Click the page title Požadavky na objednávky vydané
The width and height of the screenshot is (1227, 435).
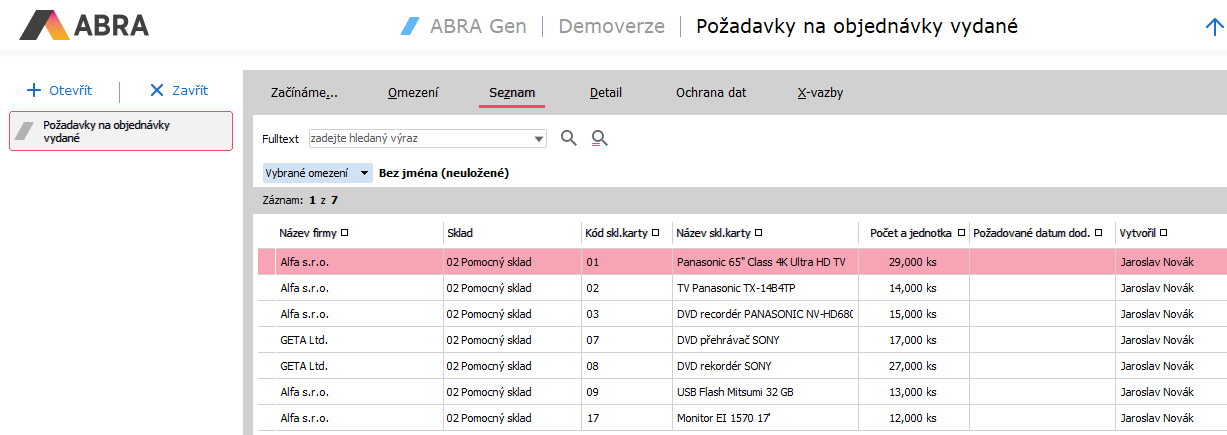(x=857, y=26)
